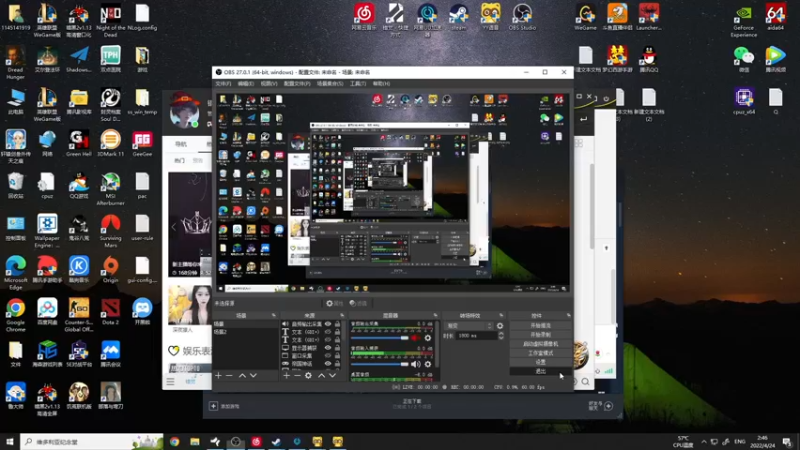Toggle visibility of 帝国神话 source
800x450 pixels.
328,364
